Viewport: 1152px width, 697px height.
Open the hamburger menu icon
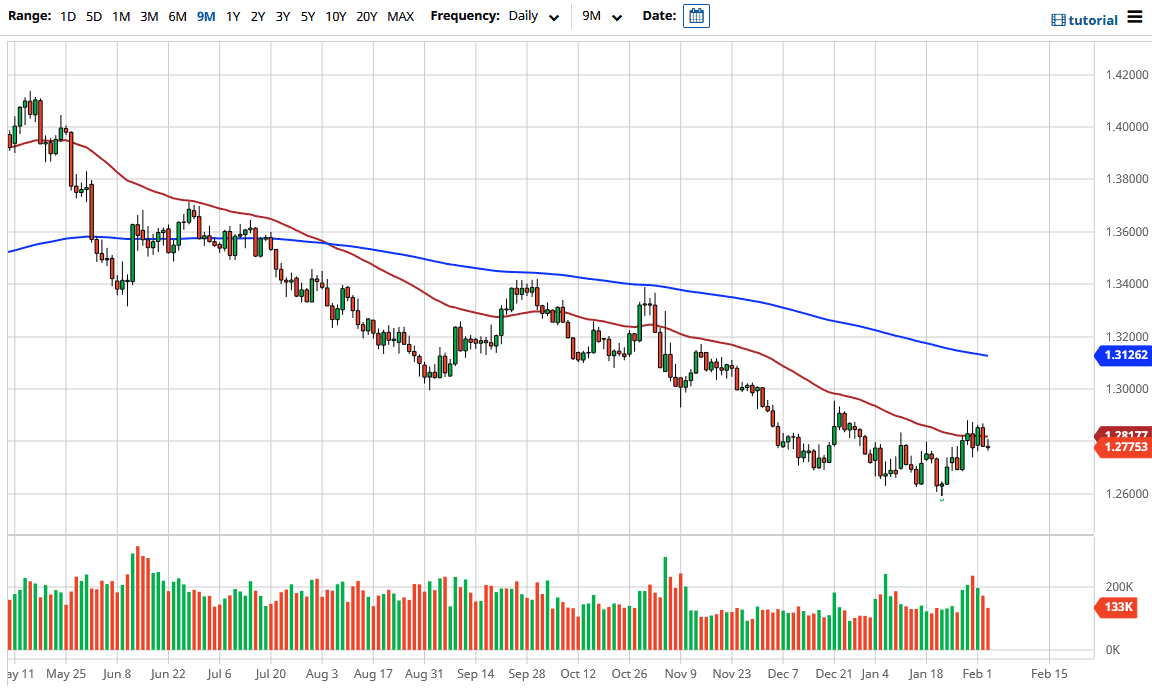tap(1137, 16)
